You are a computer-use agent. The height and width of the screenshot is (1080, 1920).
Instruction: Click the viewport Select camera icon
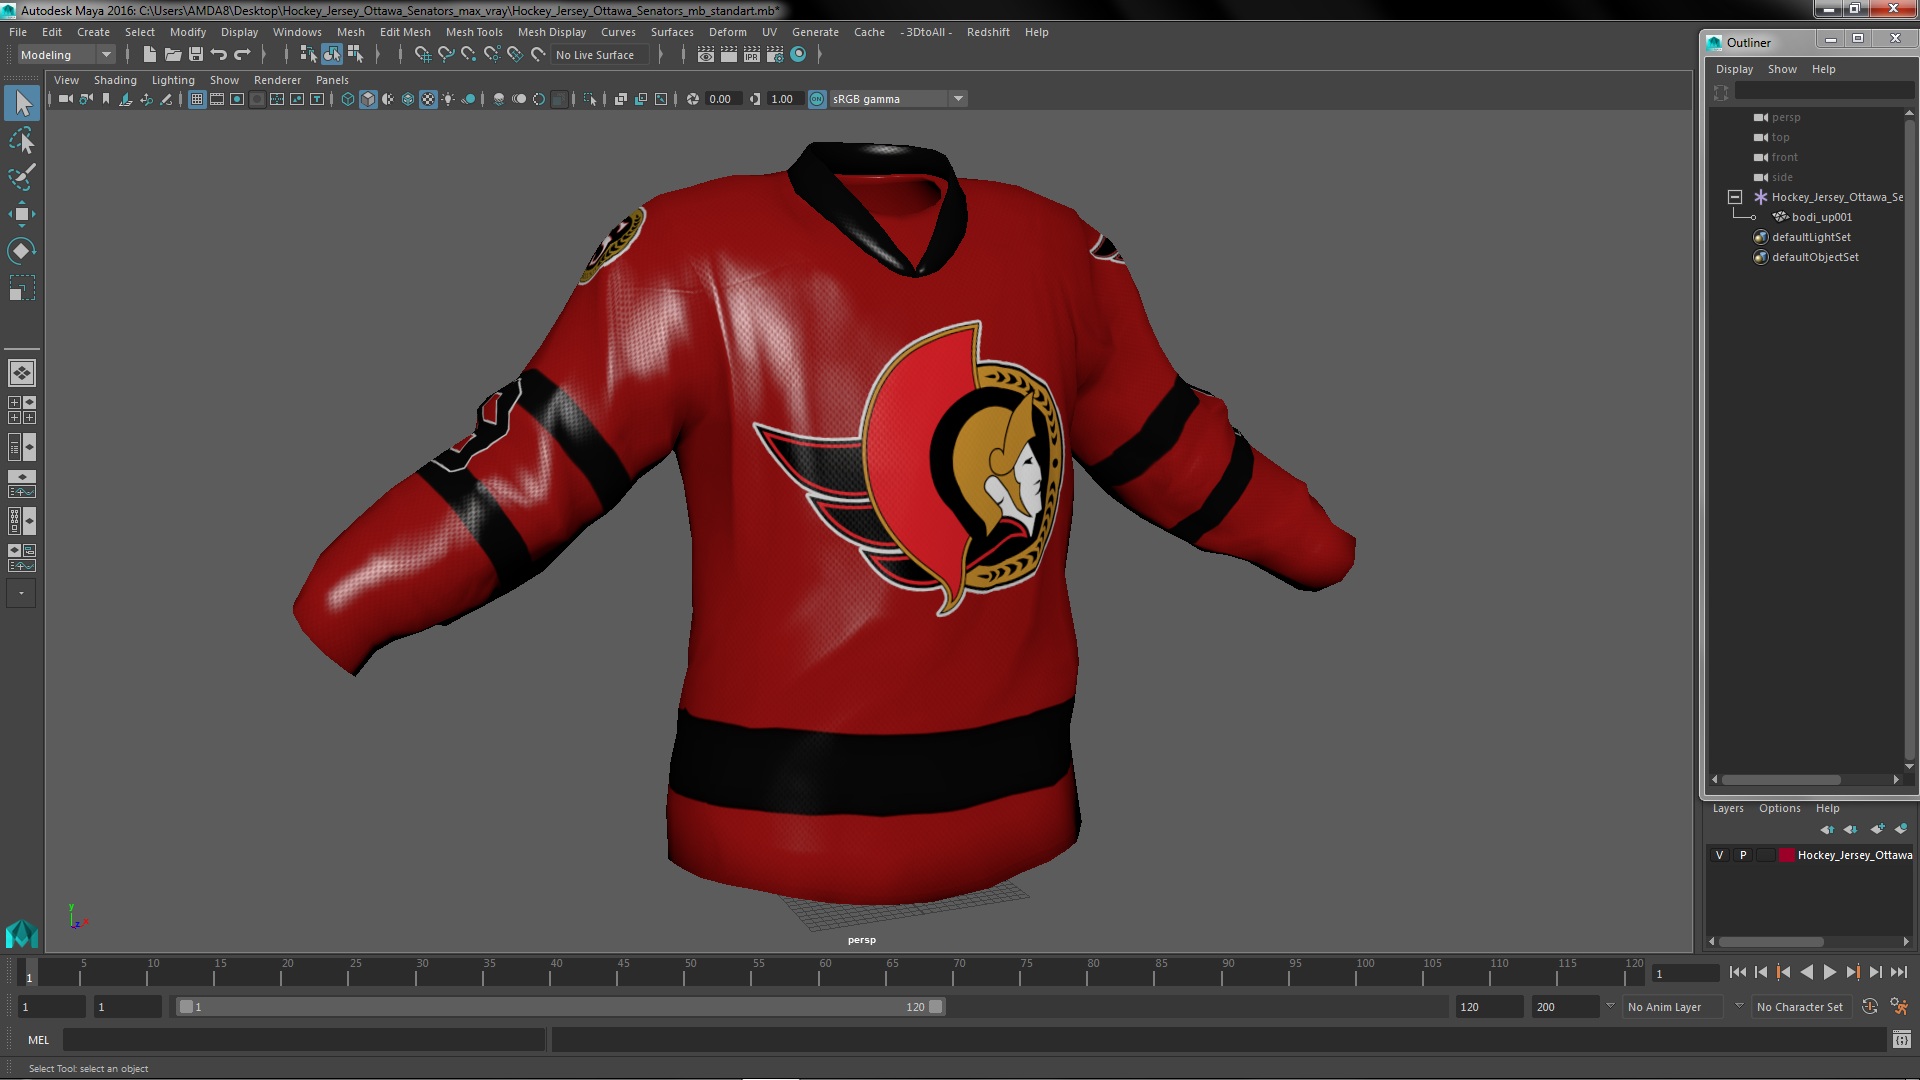66,99
